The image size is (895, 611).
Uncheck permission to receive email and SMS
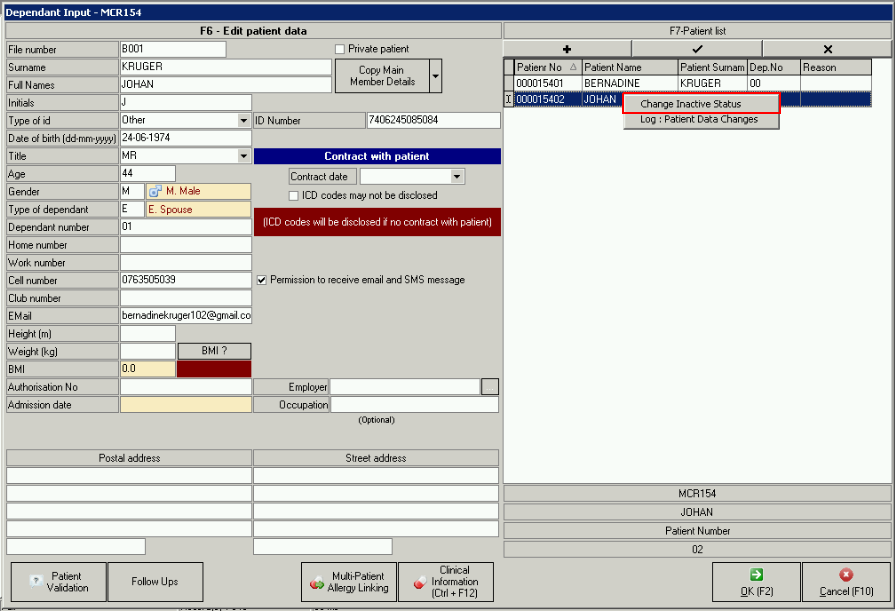coord(261,280)
